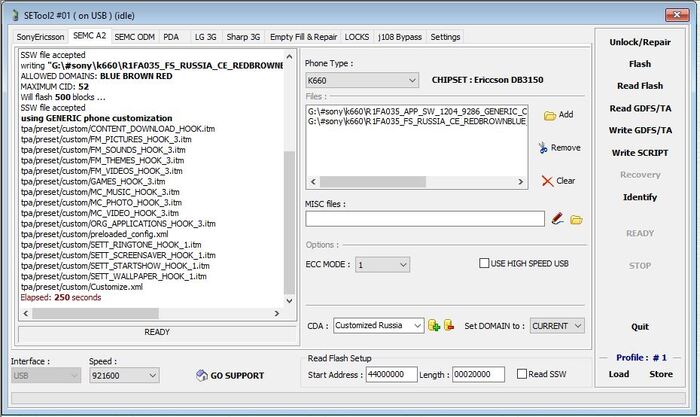Viewport: 700px width, 417px height.
Task: Open the Empty Fill & Repair tab
Action: (x=303, y=37)
